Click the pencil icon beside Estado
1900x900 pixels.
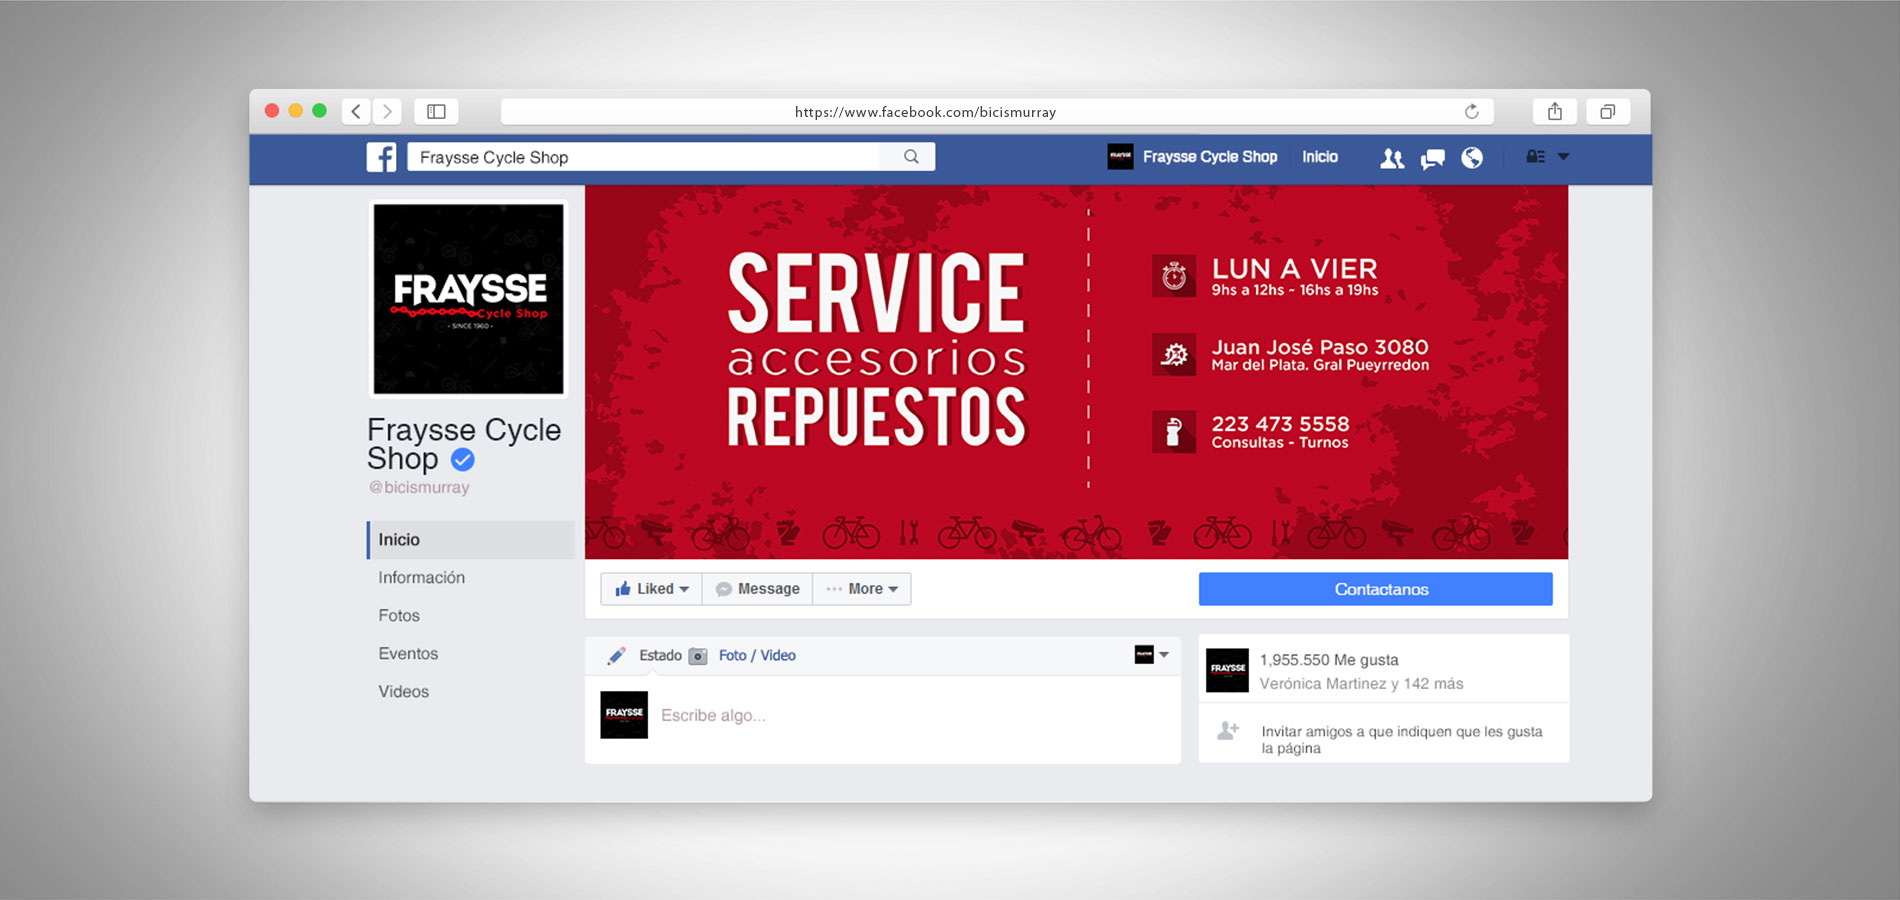point(617,655)
